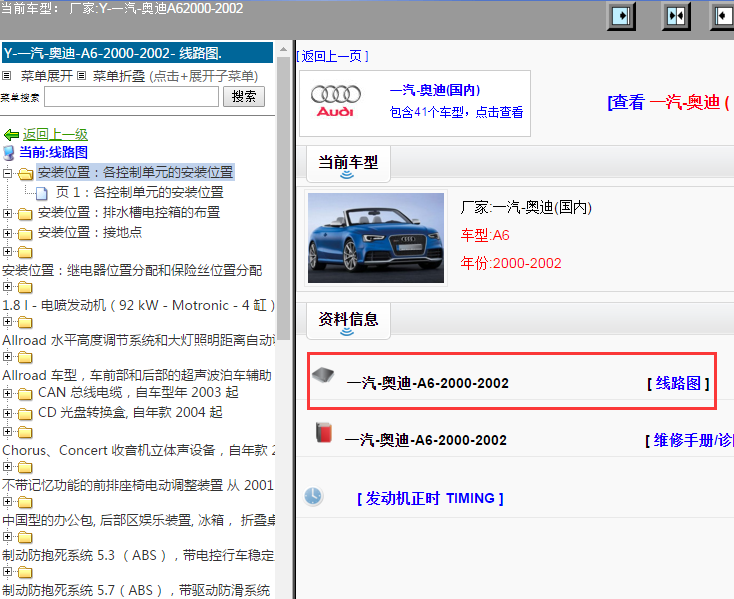Select 制动防抱死系统 5.7 (ABS) item

(136, 590)
